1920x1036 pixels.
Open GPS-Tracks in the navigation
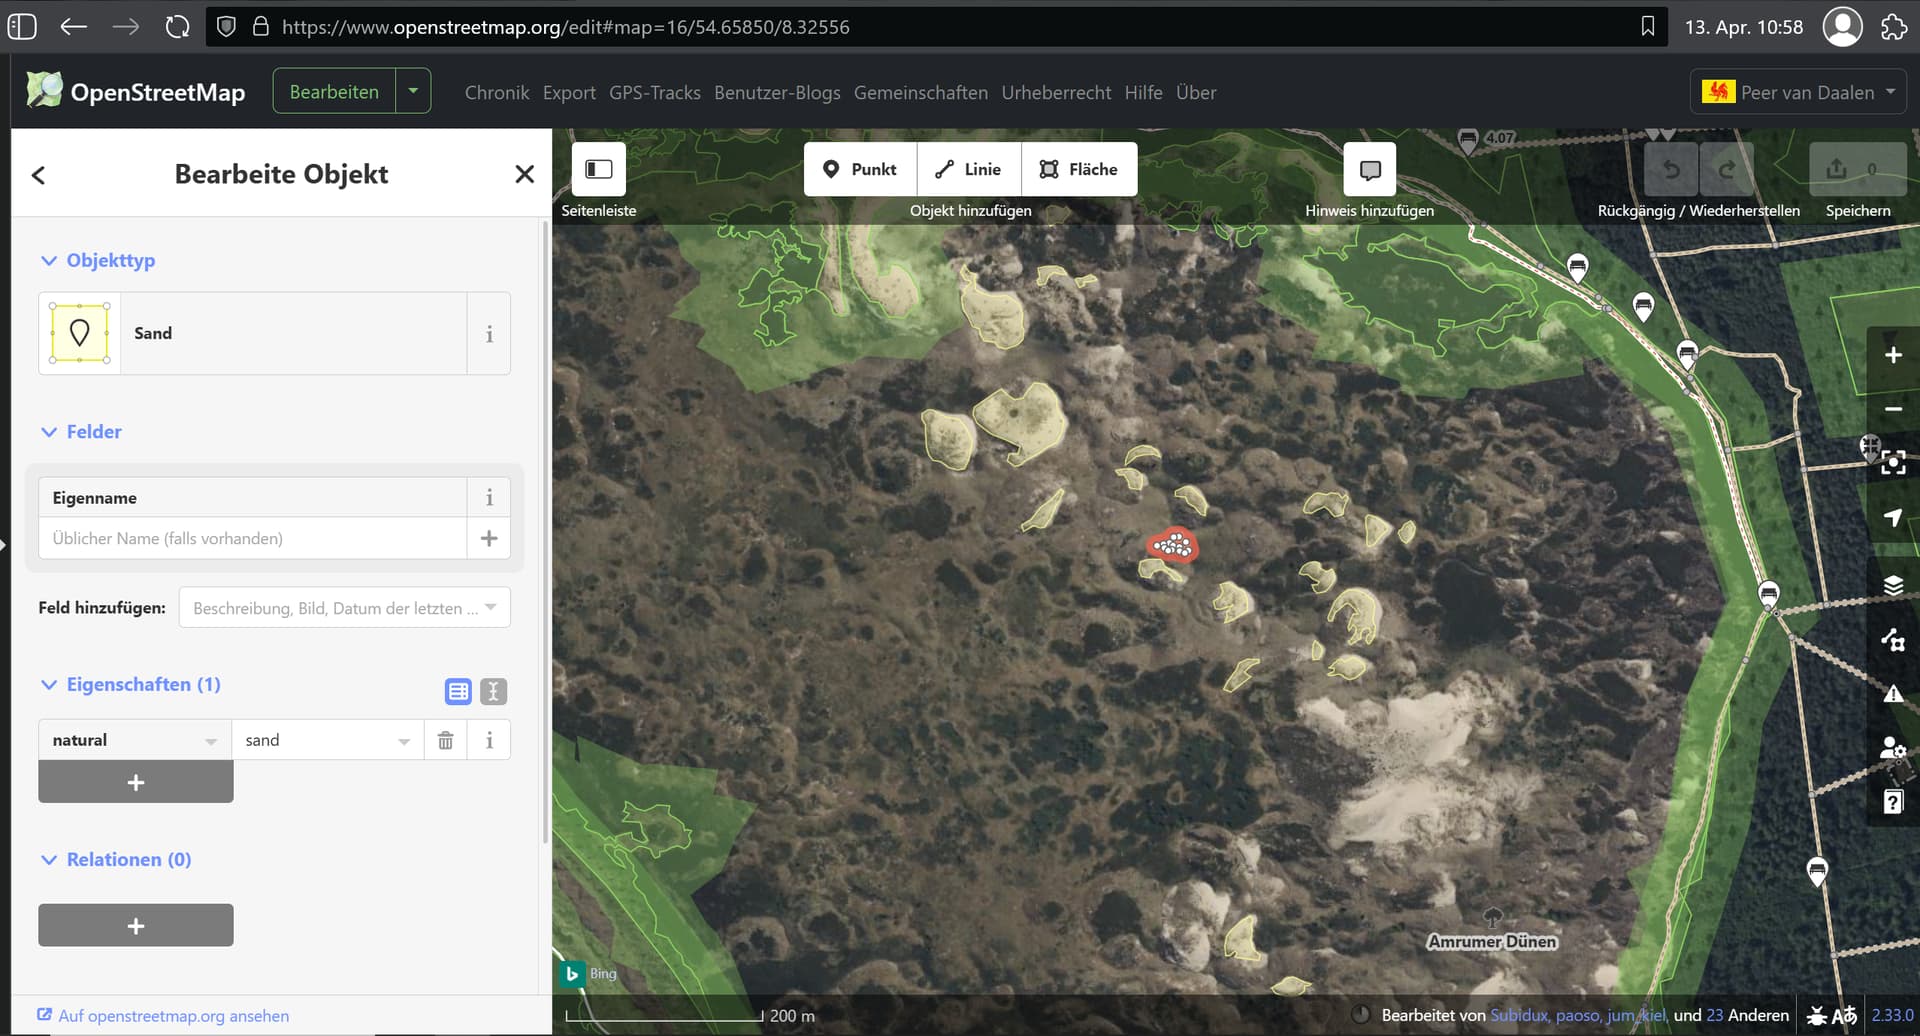coord(655,92)
